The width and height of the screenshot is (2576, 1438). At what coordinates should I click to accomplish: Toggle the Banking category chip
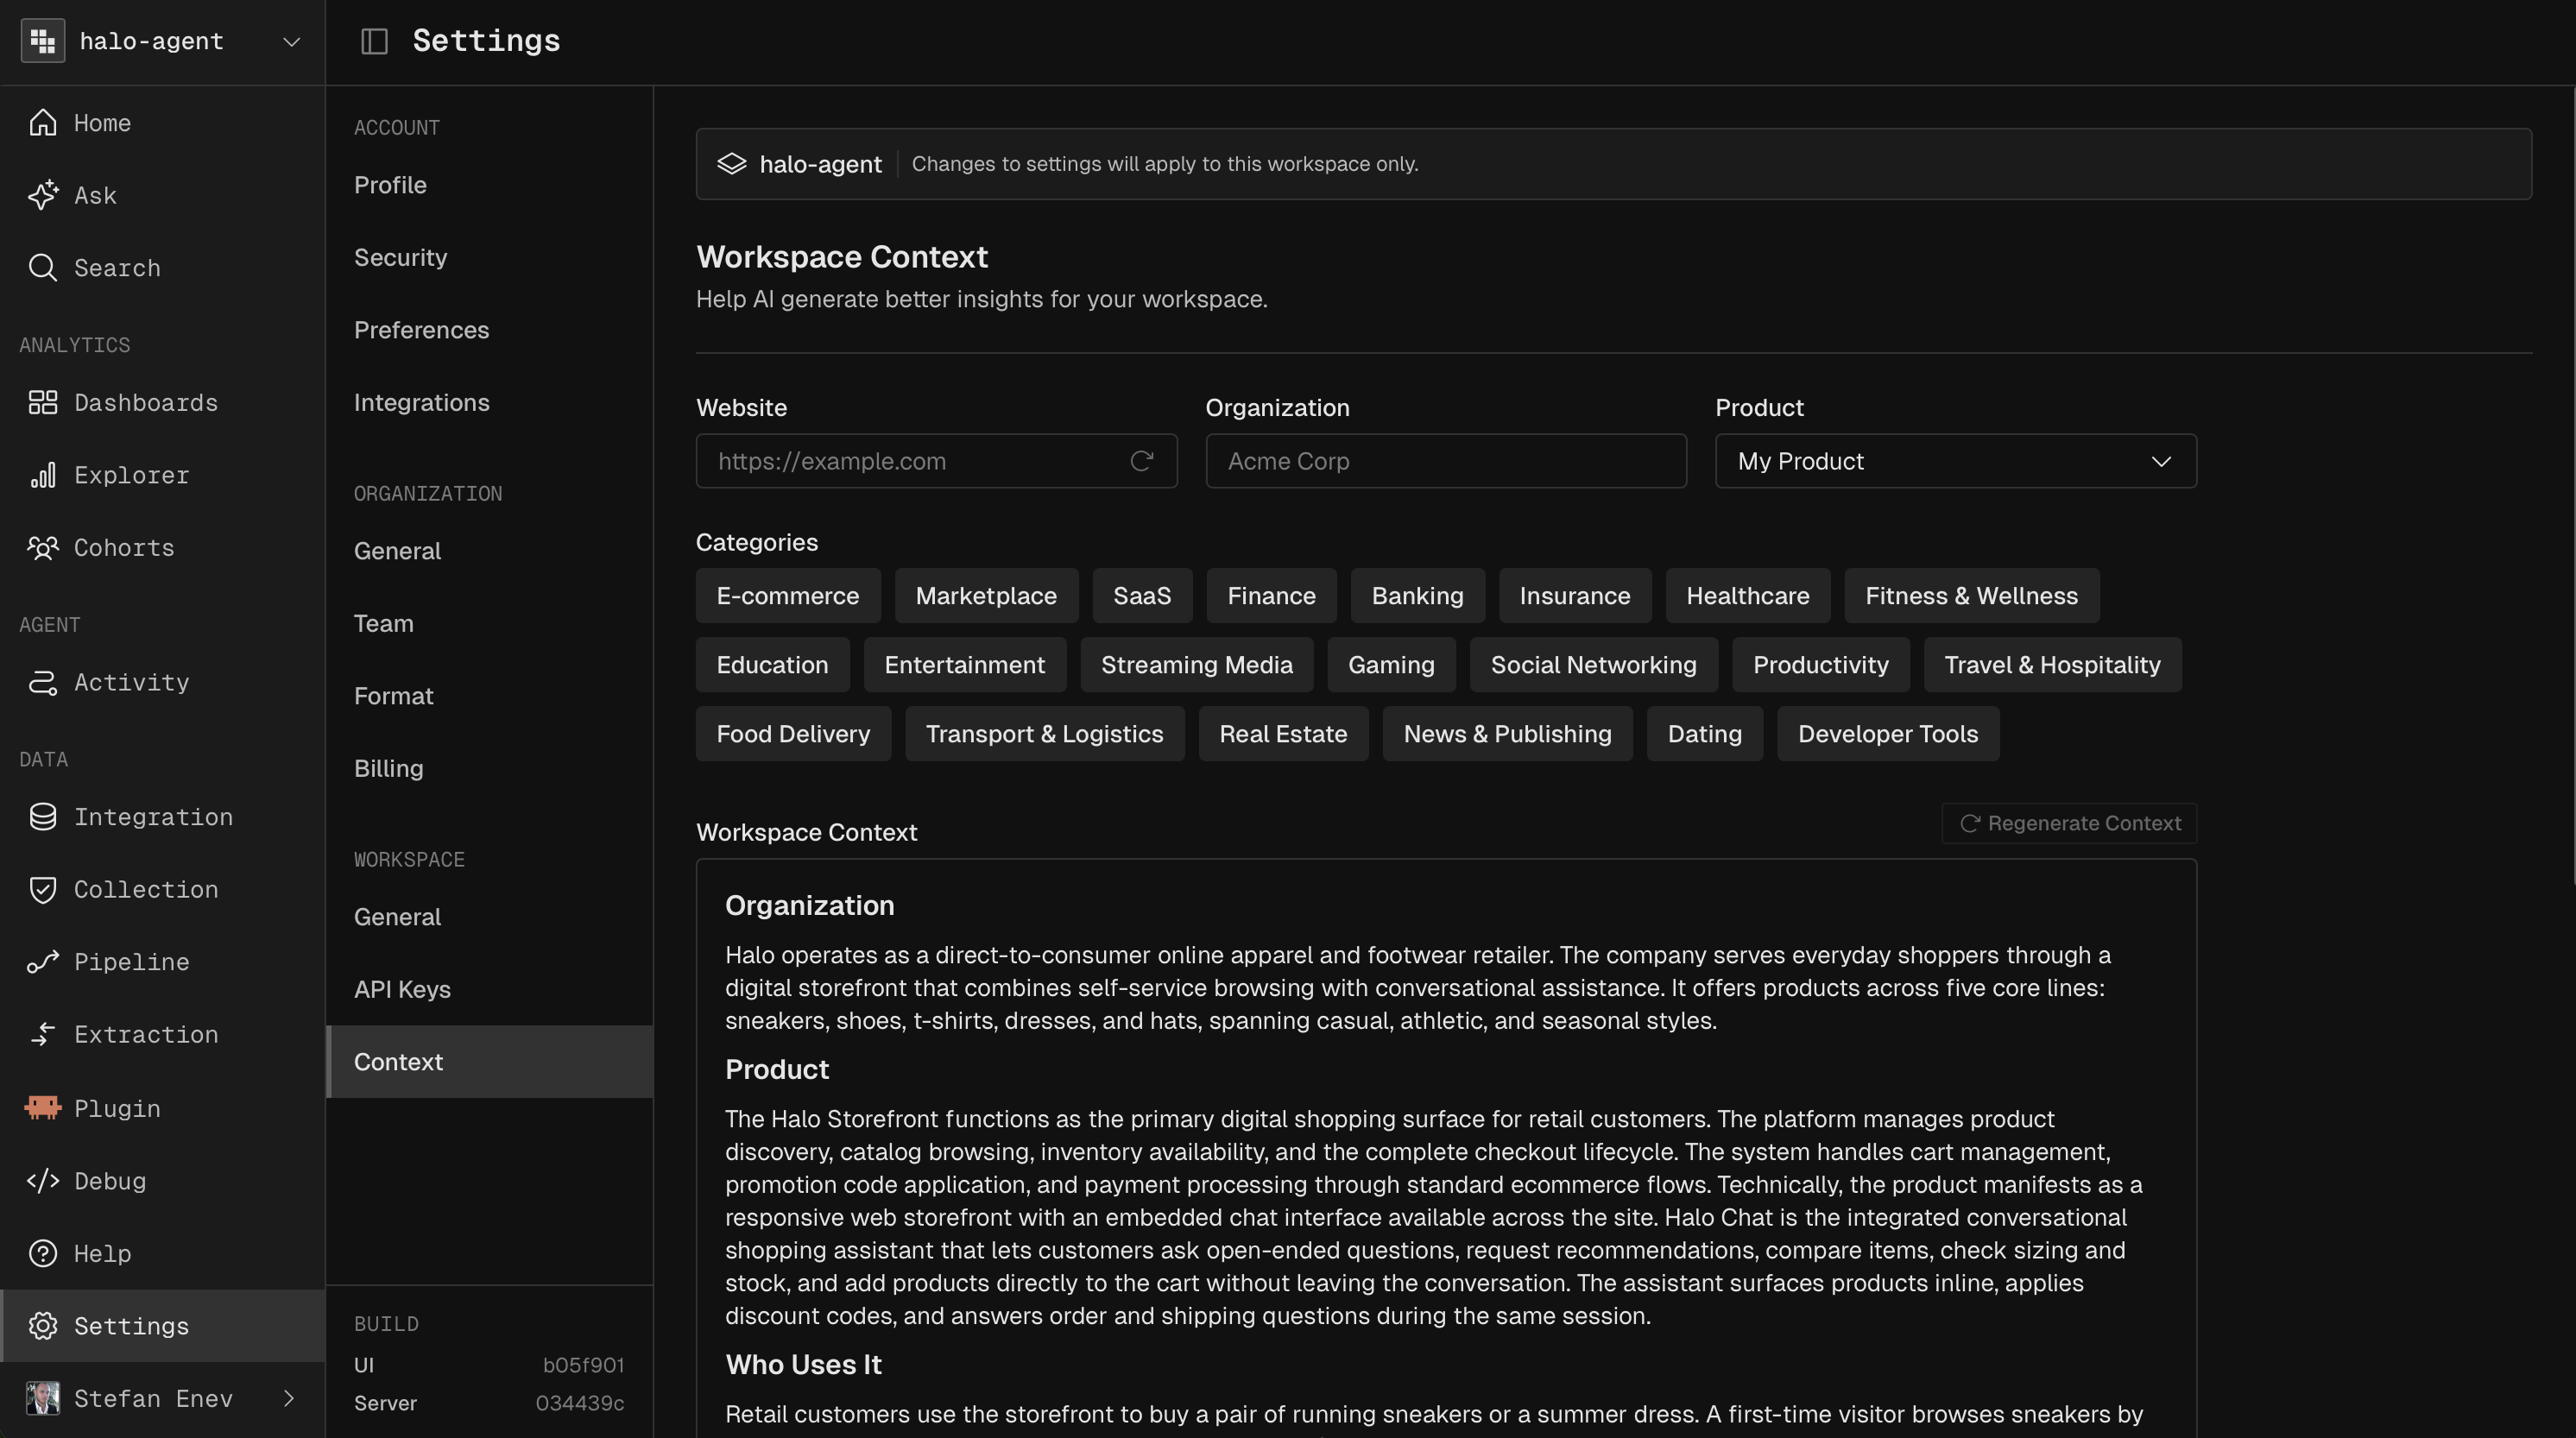point(1417,596)
